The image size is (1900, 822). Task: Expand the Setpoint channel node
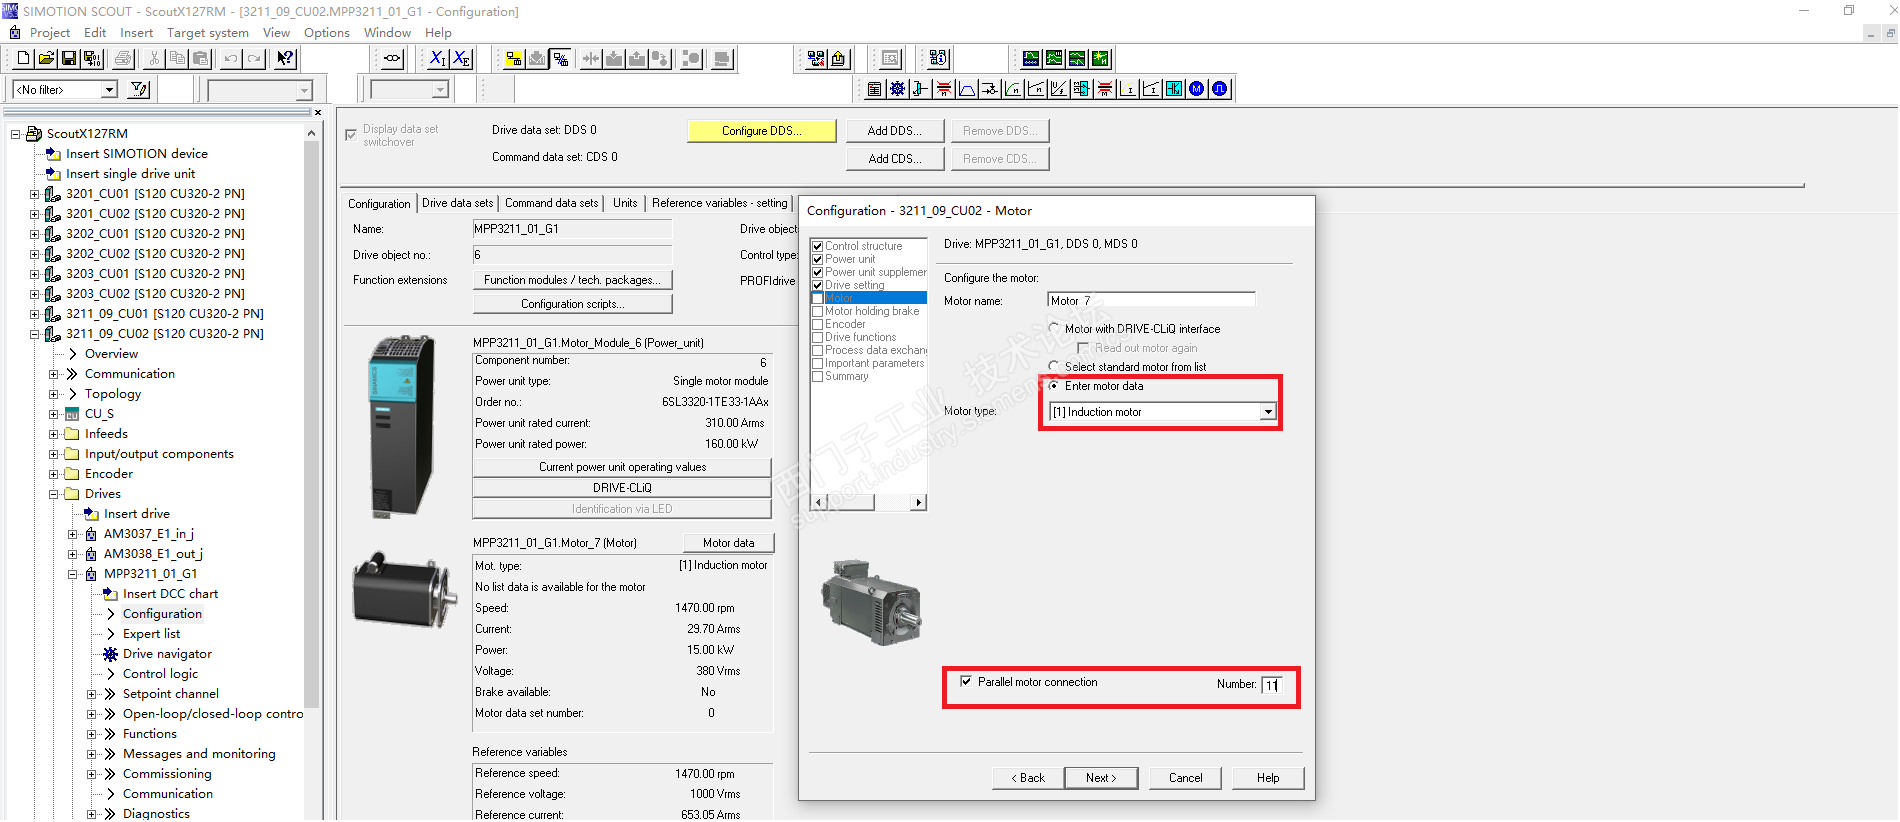tap(92, 694)
